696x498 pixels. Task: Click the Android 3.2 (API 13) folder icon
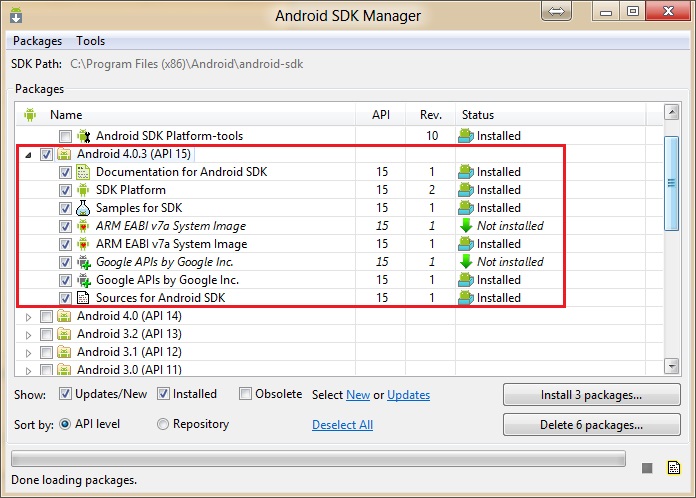tap(64, 334)
